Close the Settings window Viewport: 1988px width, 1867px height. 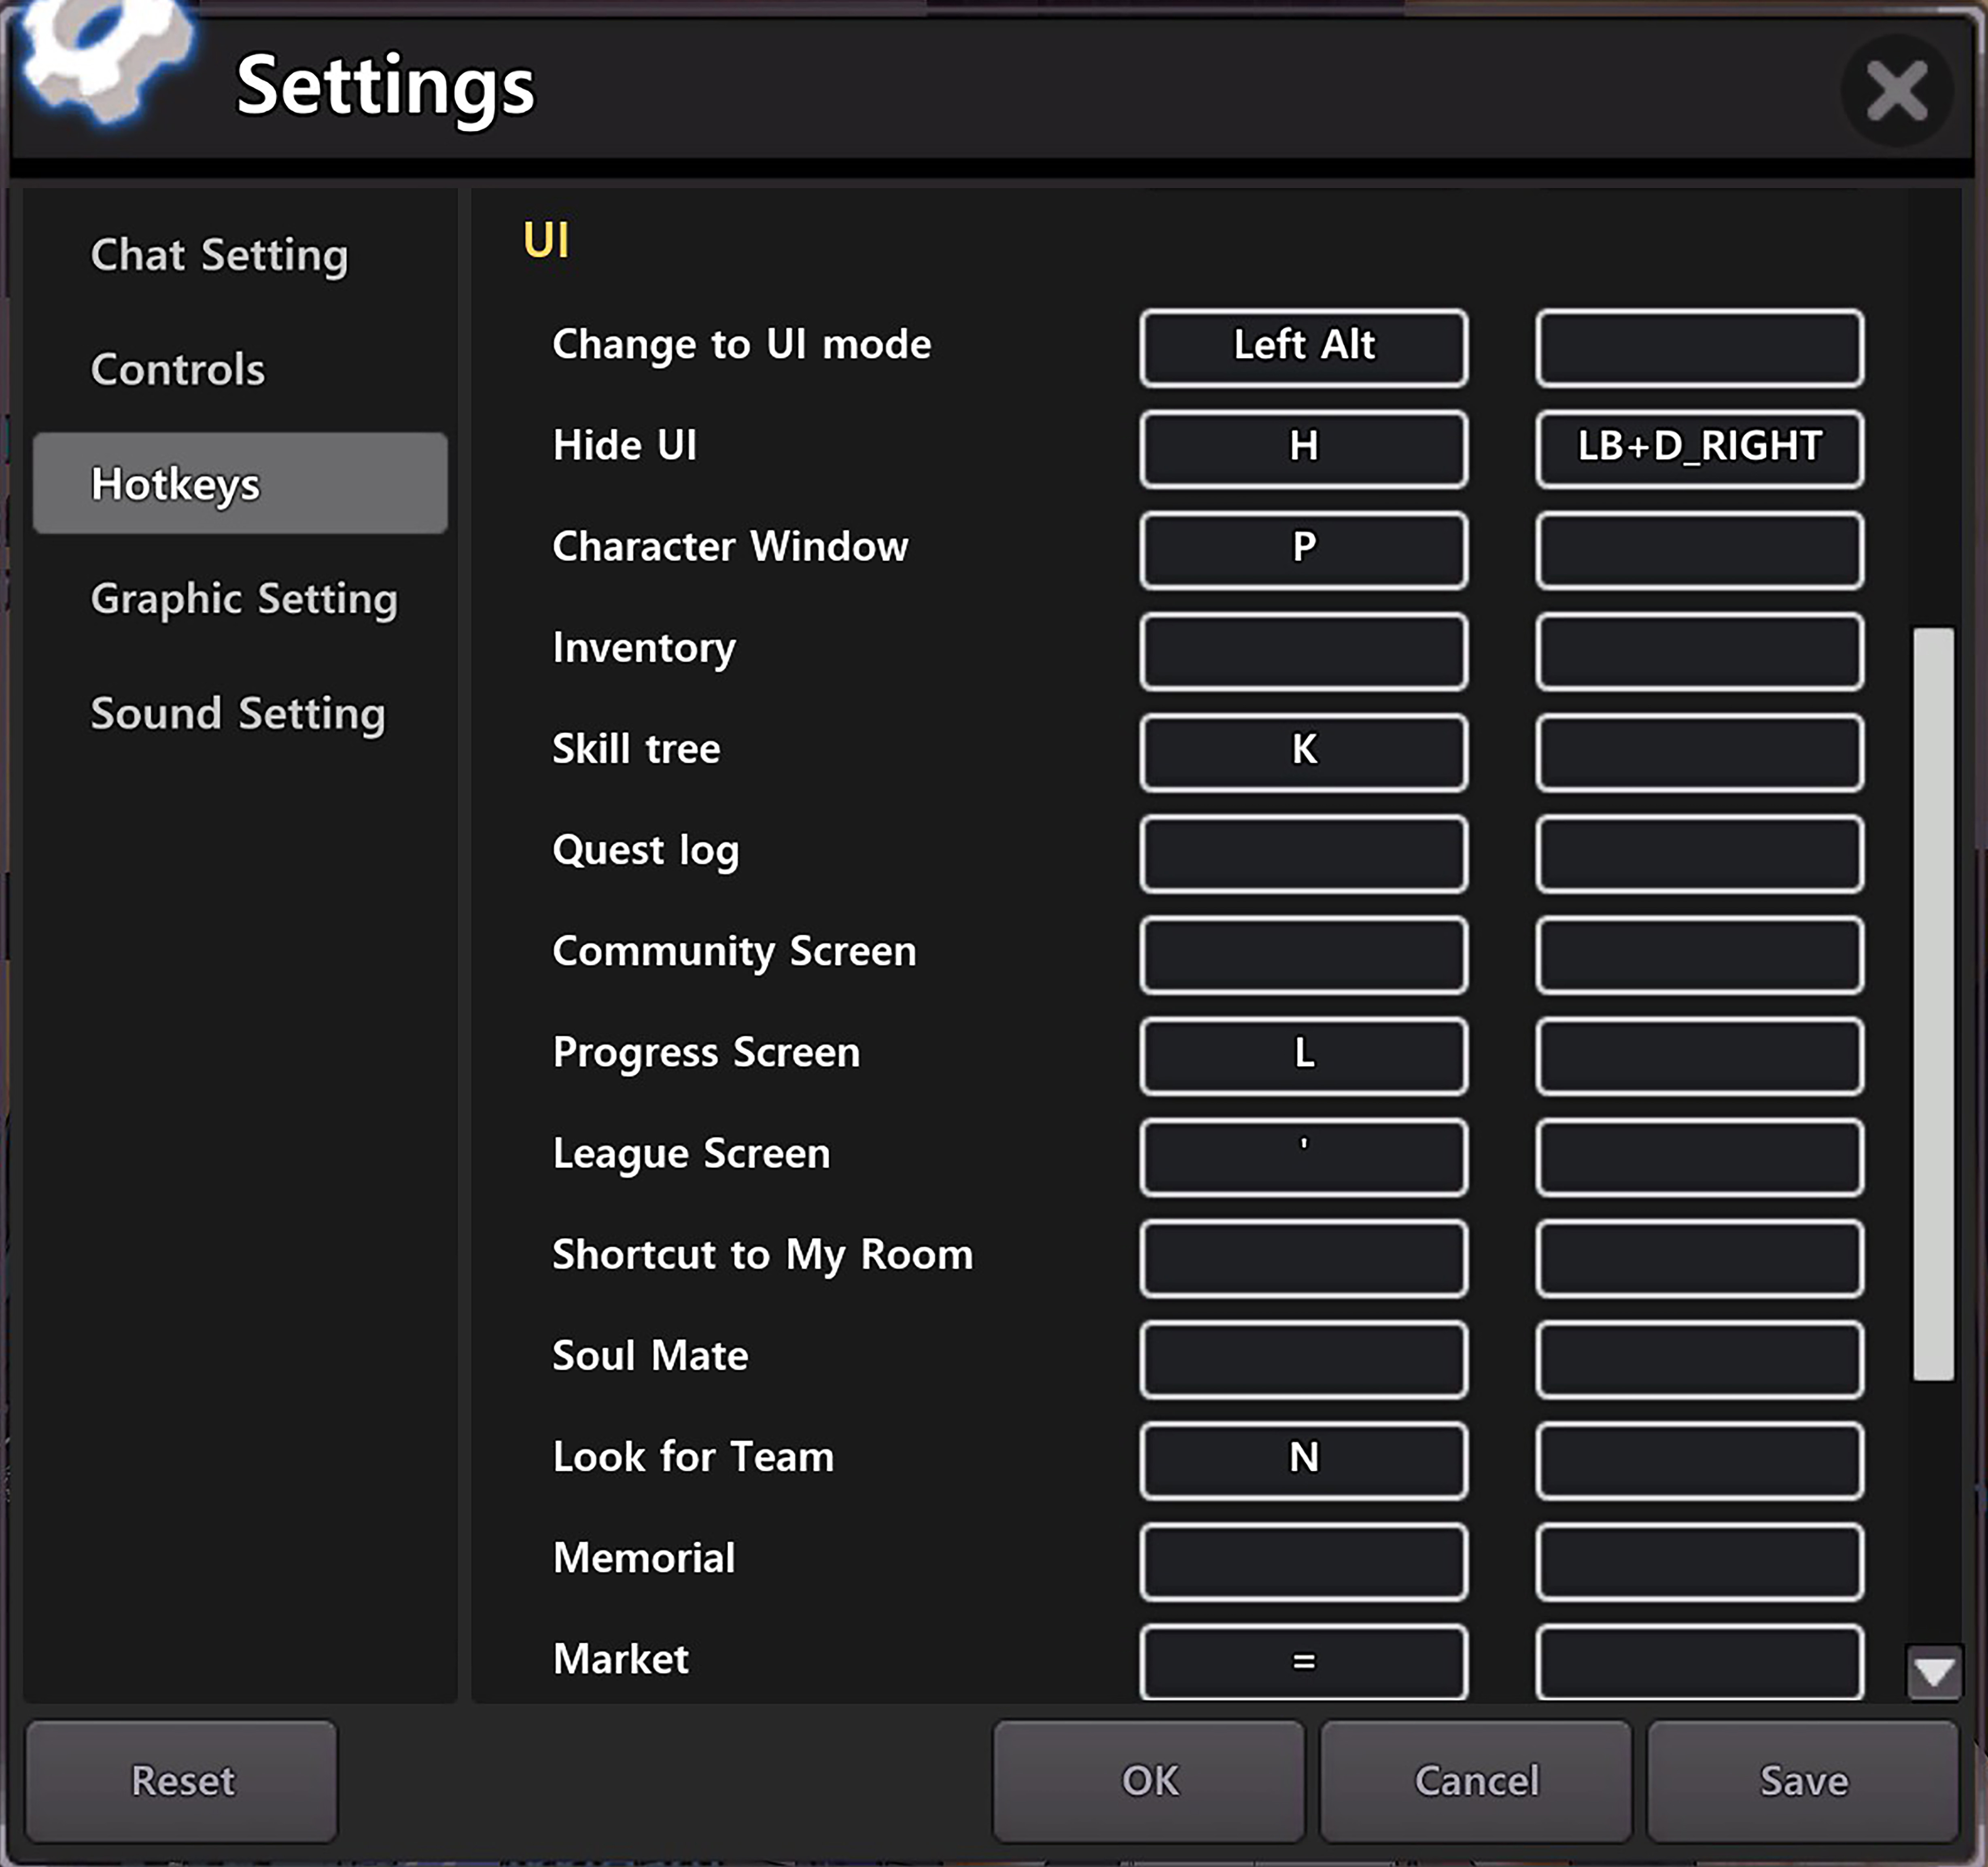point(1896,90)
